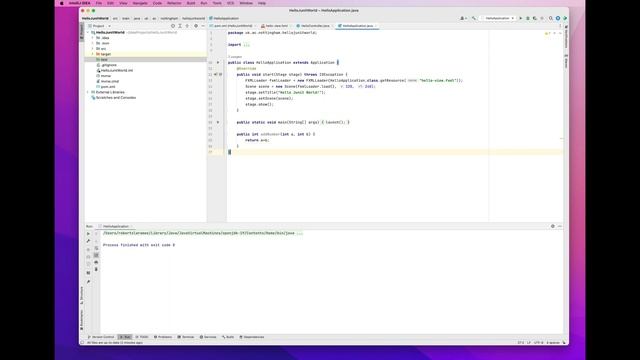
Task: Rerun HelloApplication in Run panel
Action: [88, 234]
